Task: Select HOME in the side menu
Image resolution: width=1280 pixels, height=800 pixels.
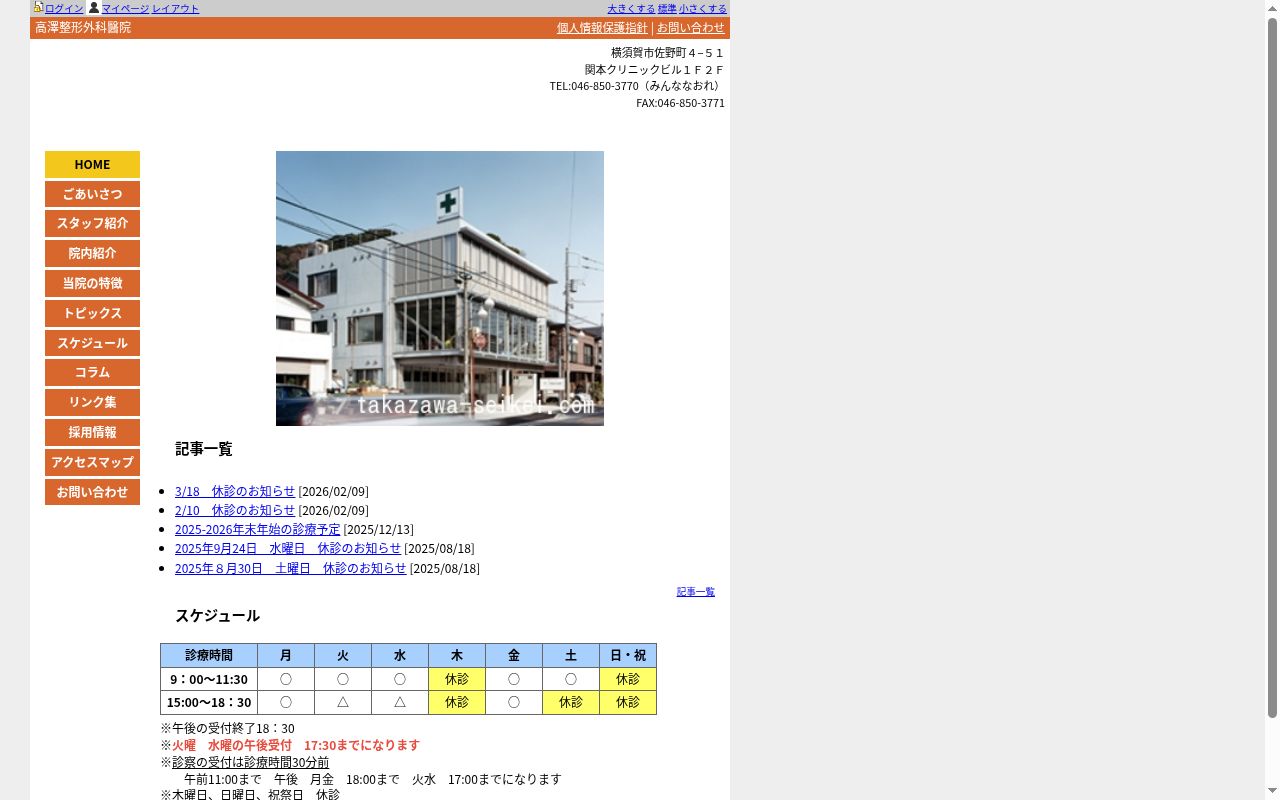Action: (x=92, y=164)
